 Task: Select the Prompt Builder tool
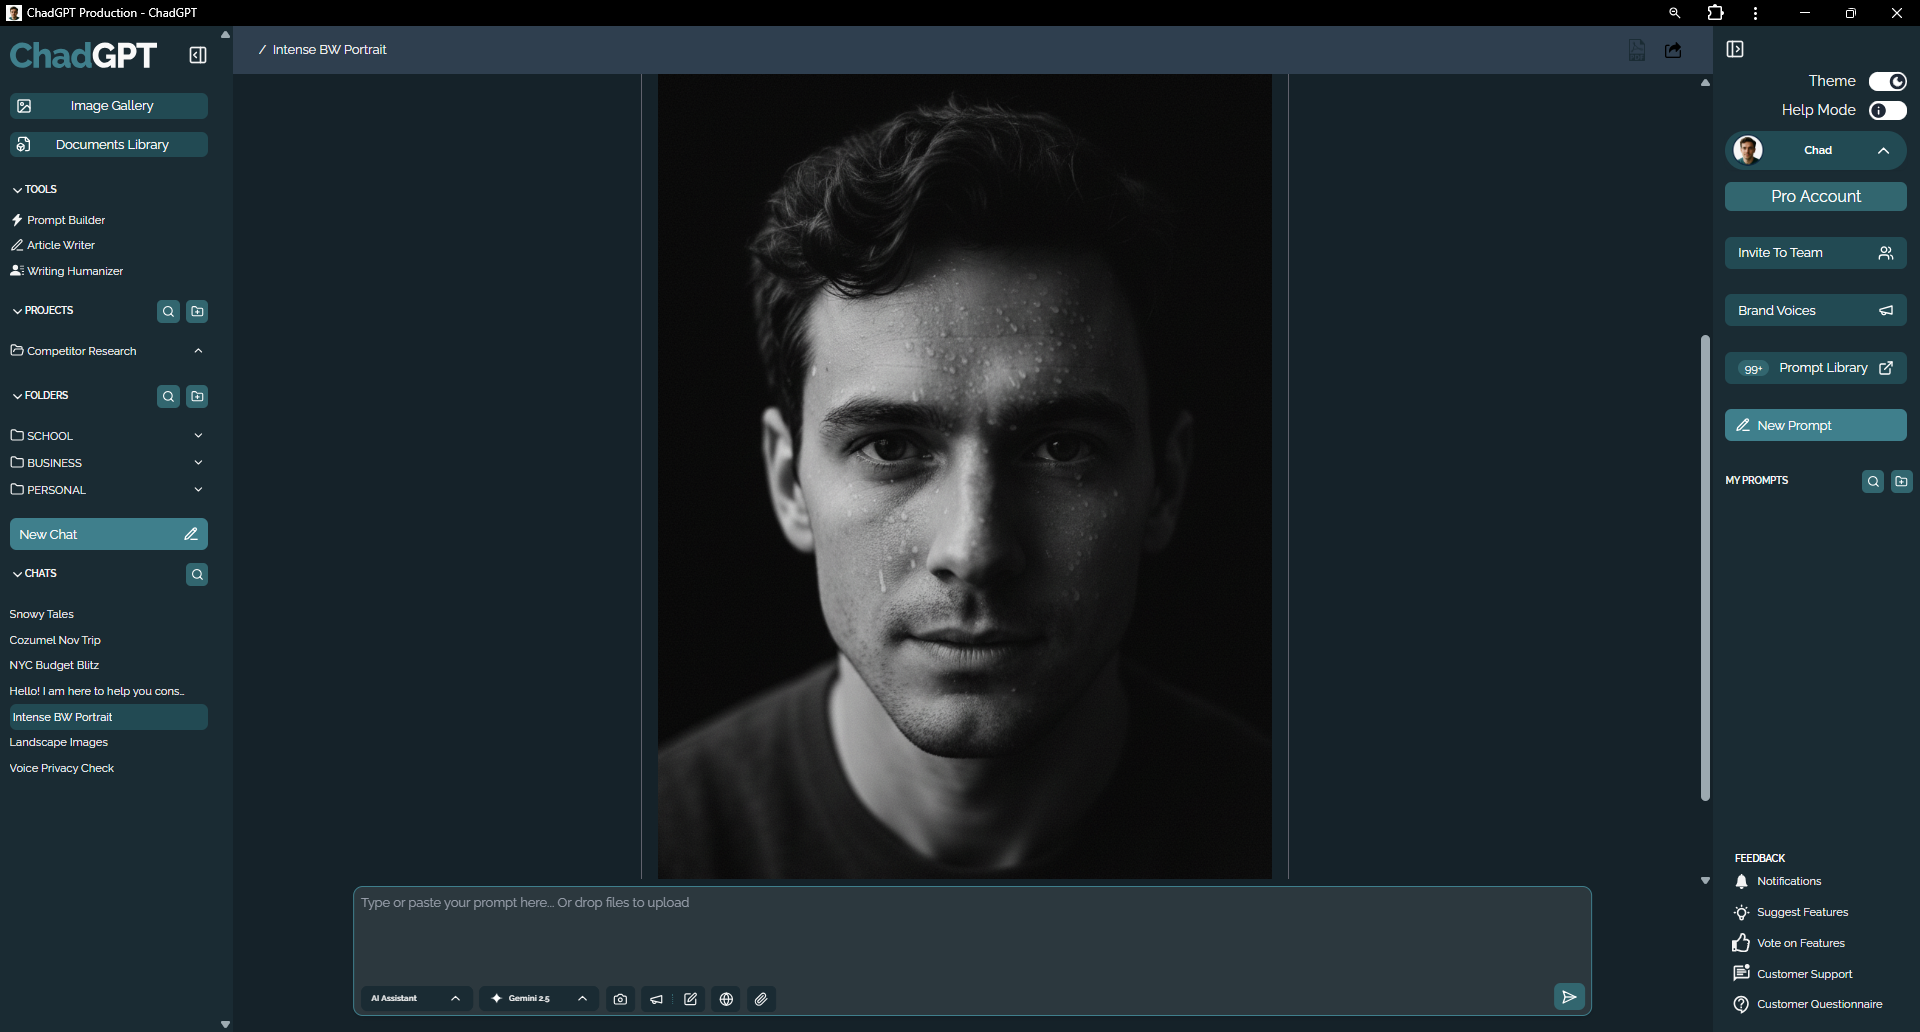(65, 219)
